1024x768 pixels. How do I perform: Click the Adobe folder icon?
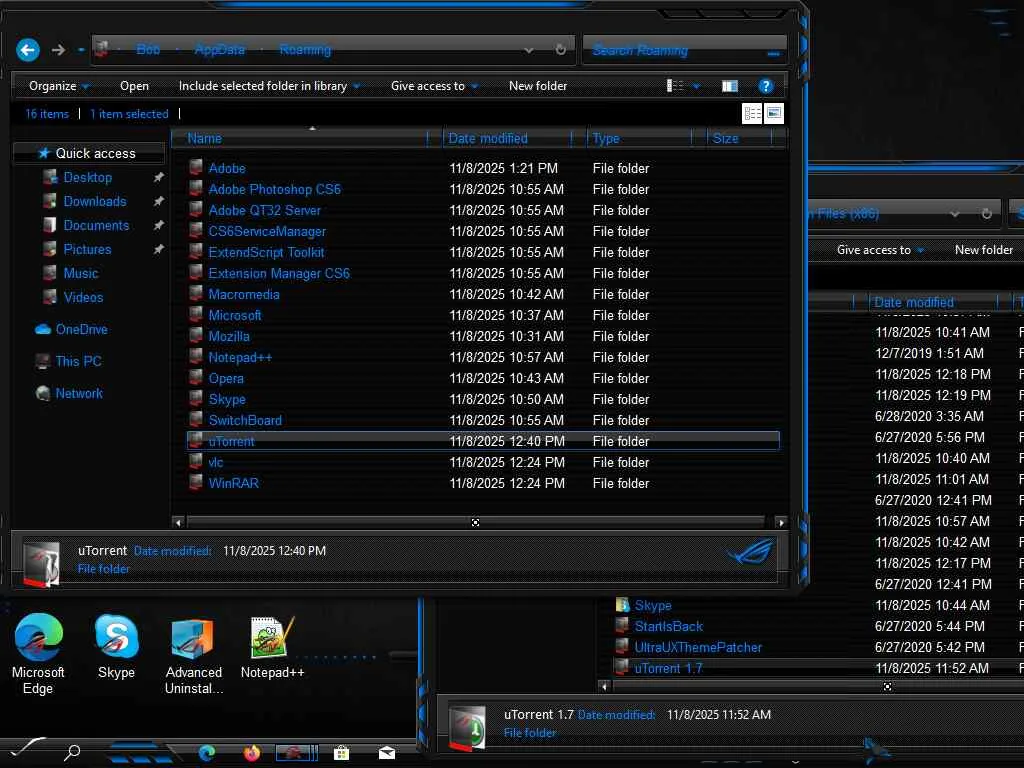tap(196, 167)
